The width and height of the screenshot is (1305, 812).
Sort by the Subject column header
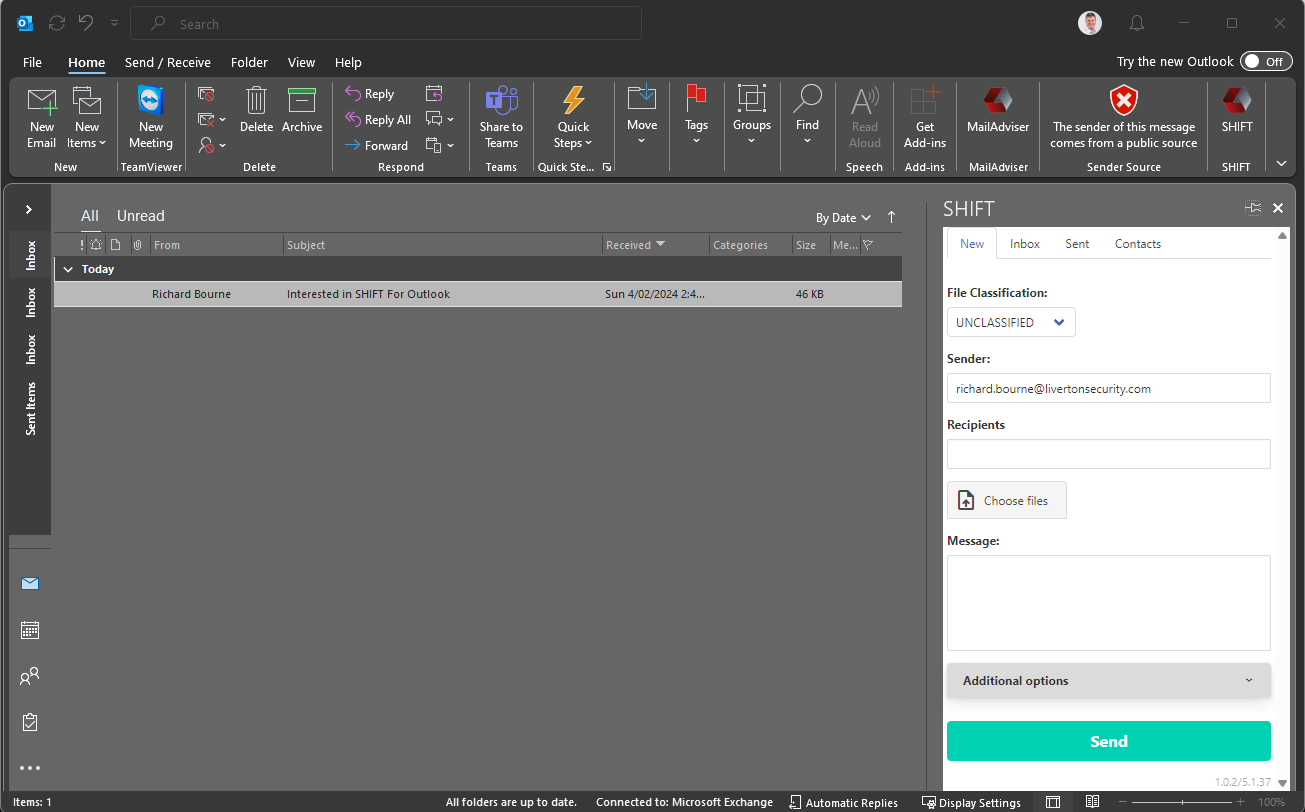pyautogui.click(x=443, y=245)
